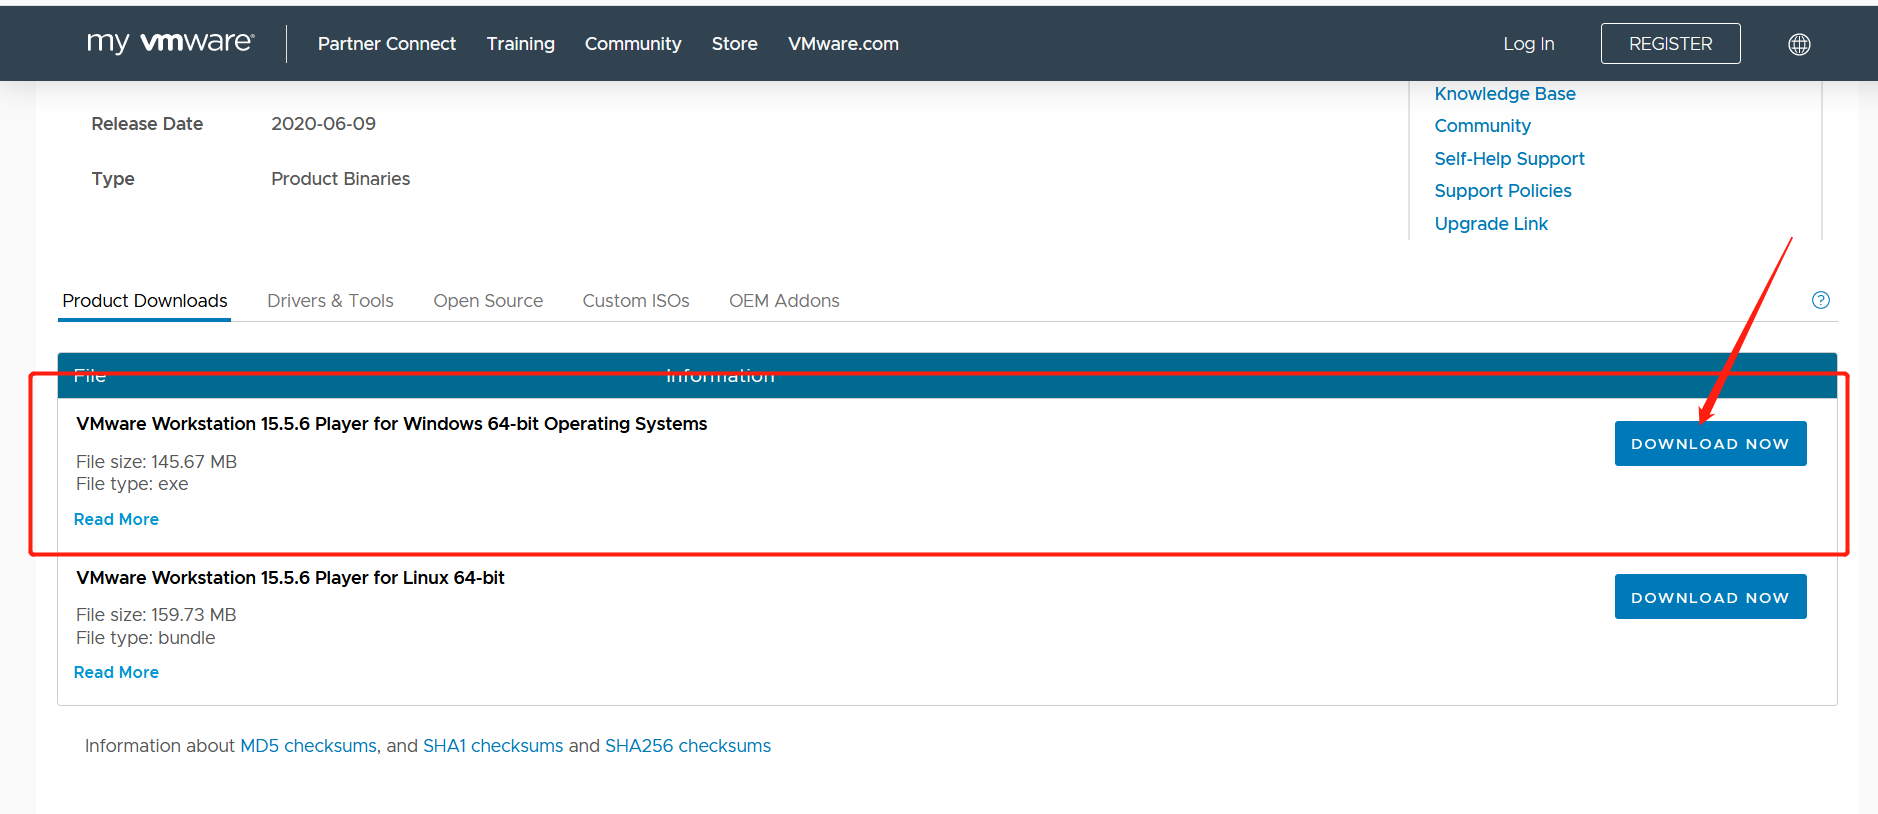Open Partner Connect menu
This screenshot has width=1878, height=814.
[386, 44]
